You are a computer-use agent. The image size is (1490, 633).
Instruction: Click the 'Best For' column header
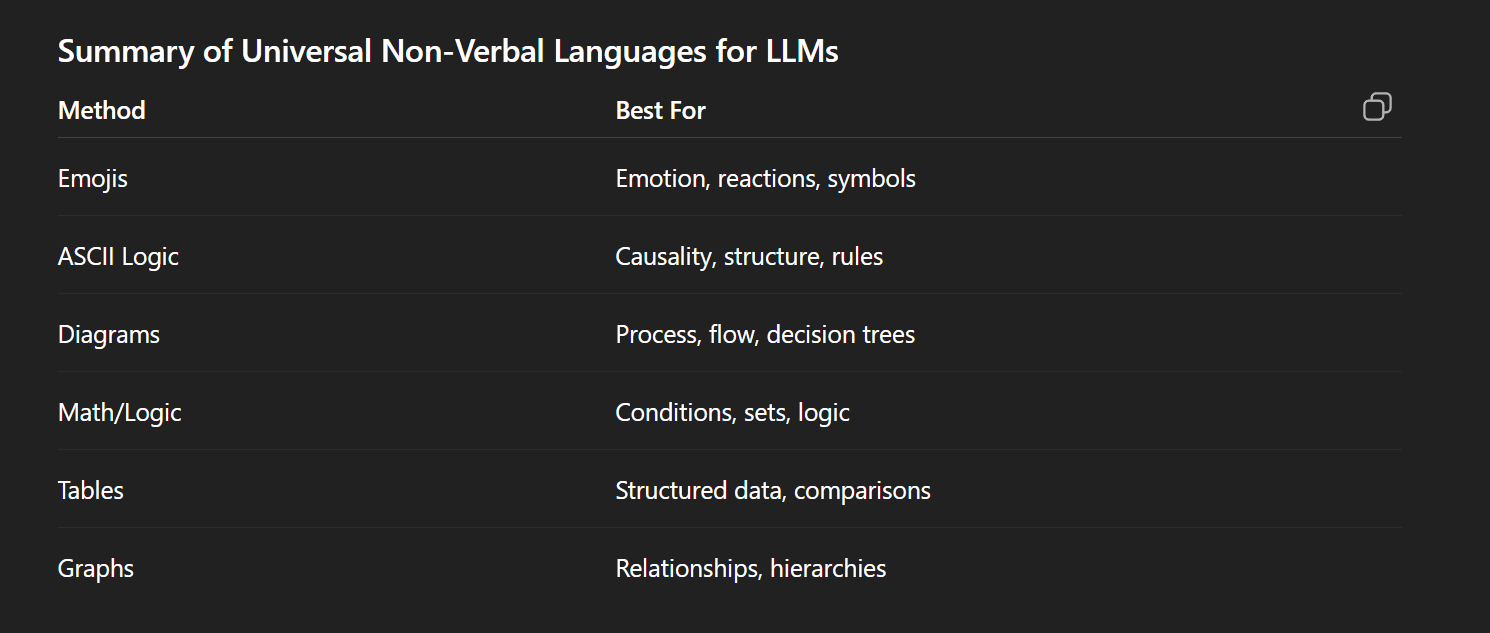click(660, 110)
